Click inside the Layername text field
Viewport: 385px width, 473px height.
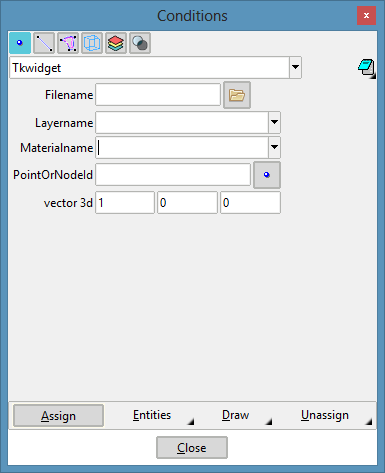(182, 122)
